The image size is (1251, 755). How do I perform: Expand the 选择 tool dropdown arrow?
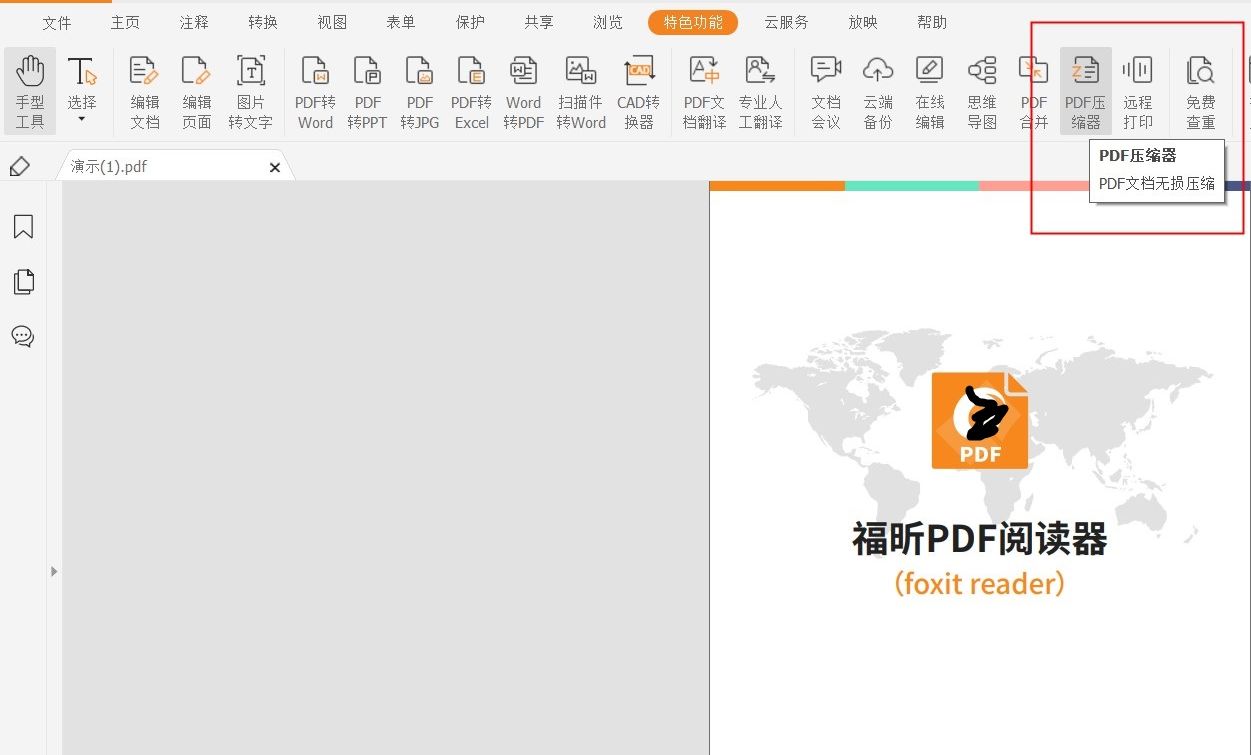click(82, 118)
